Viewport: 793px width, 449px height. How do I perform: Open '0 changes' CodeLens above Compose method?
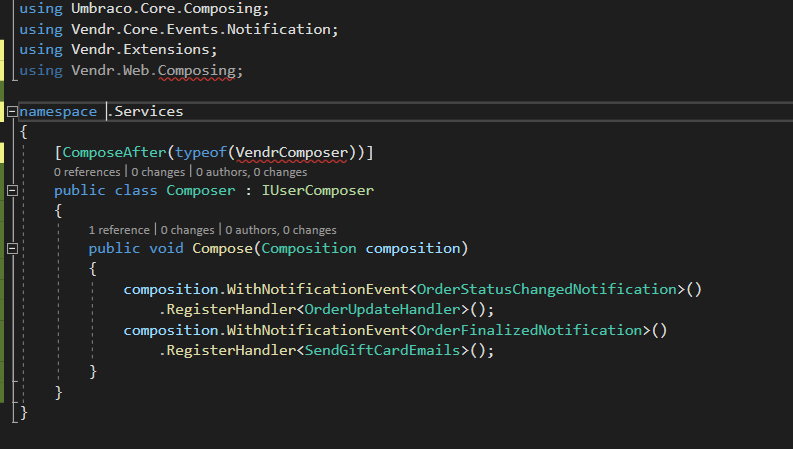pos(188,230)
